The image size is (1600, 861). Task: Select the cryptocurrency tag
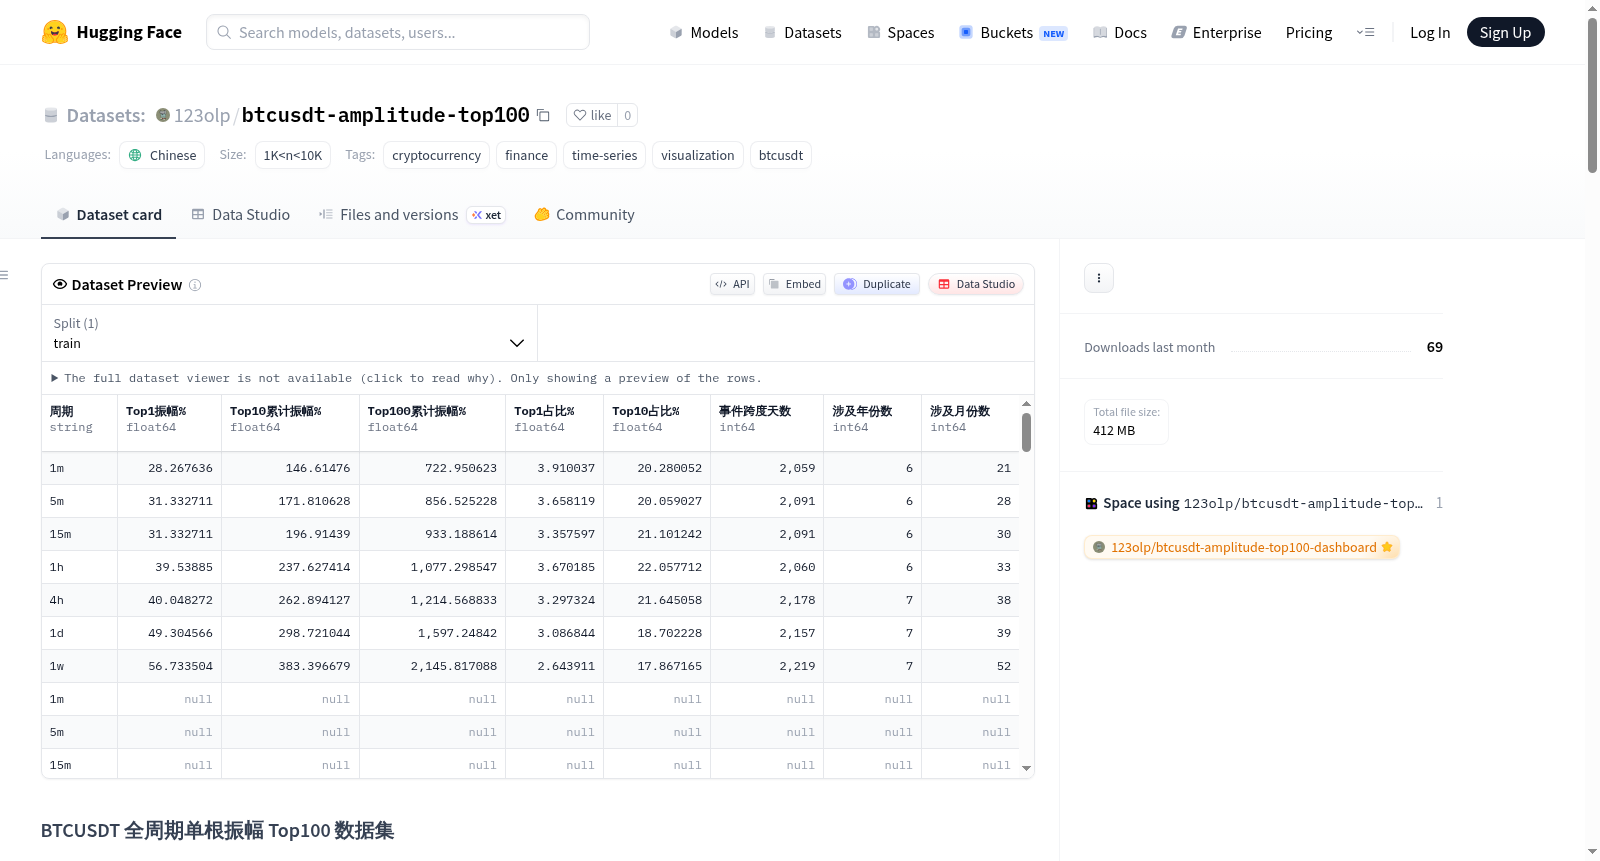pyautogui.click(x=437, y=155)
